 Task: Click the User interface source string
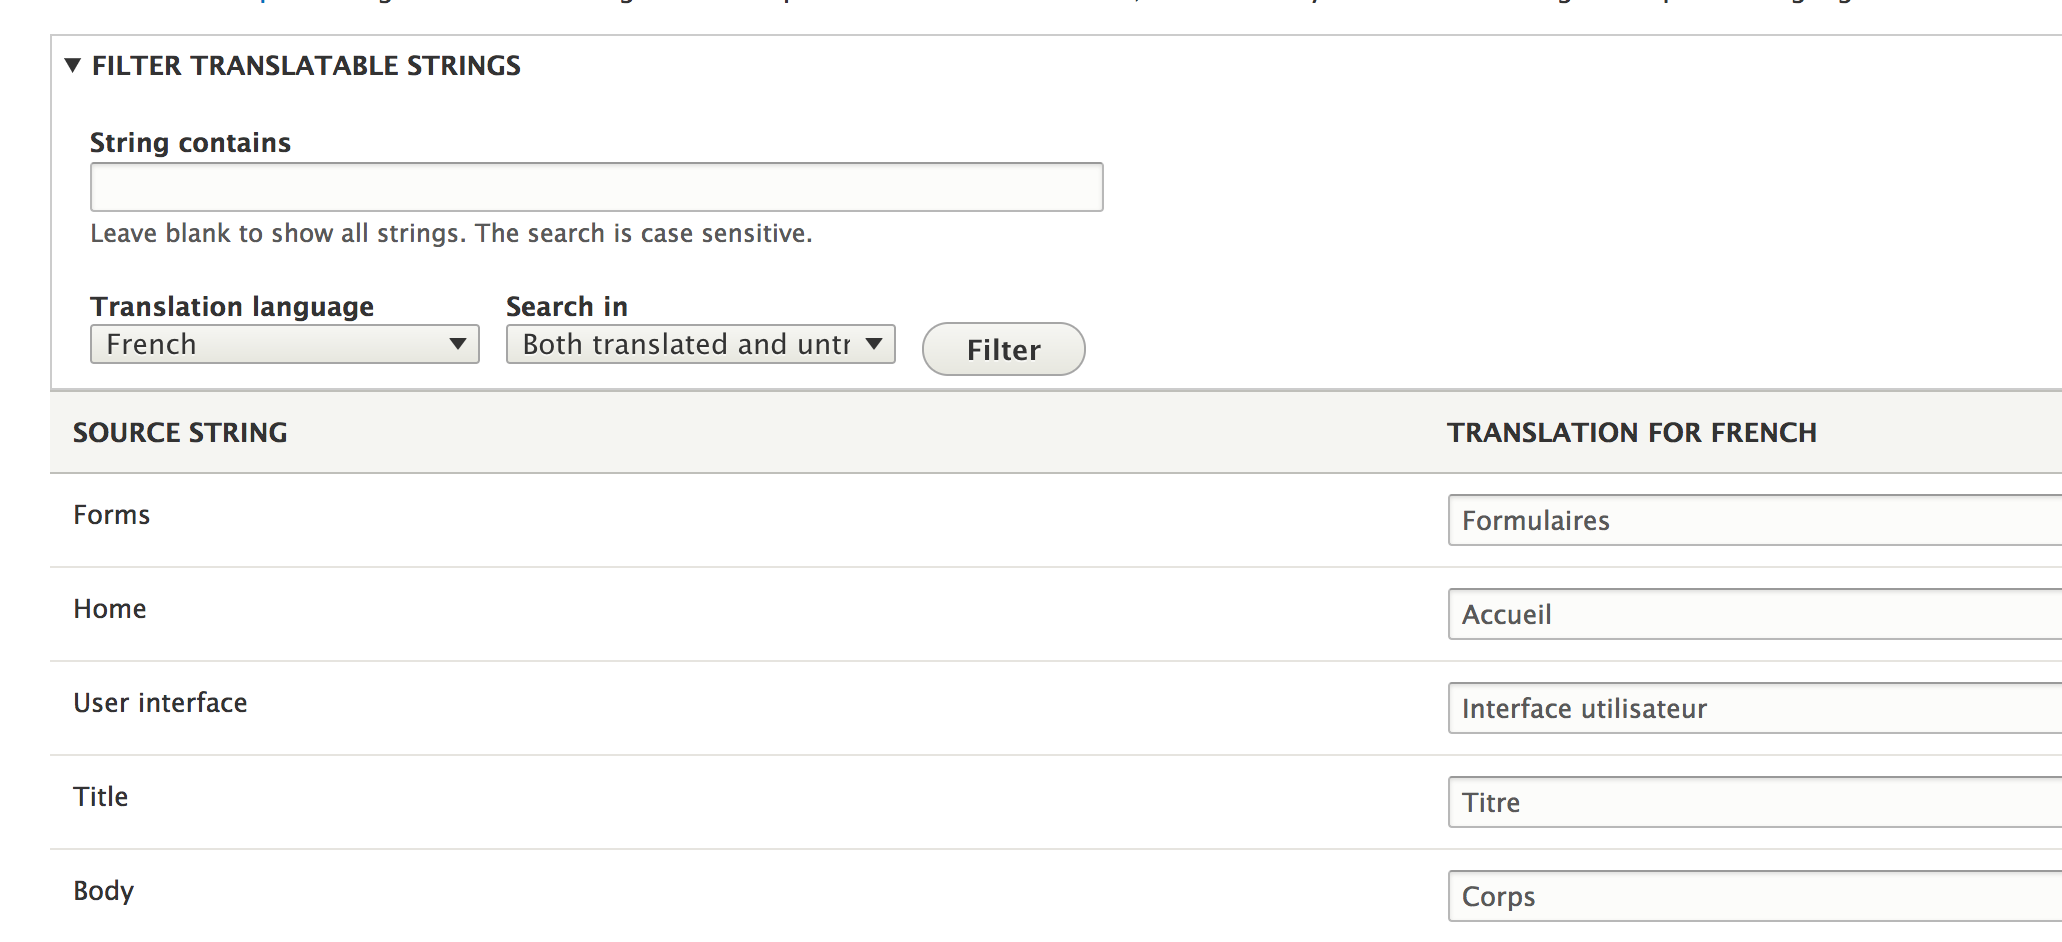pos(160,703)
